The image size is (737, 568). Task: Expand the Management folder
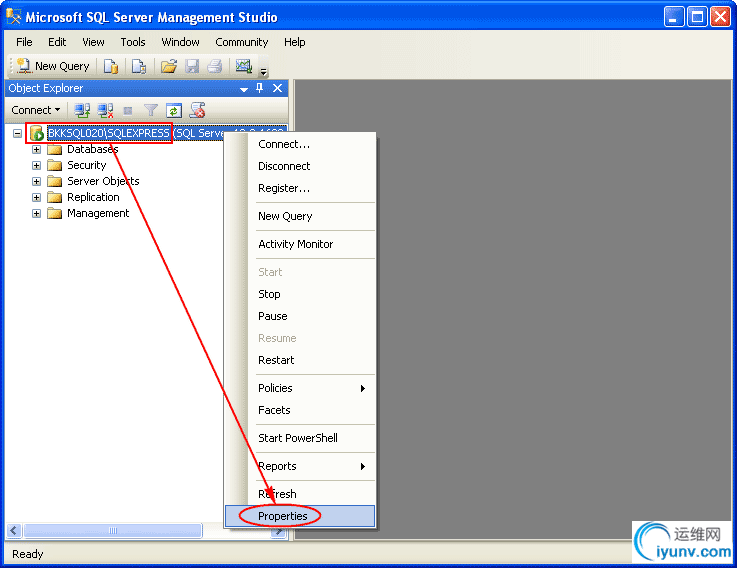pyautogui.click(x=36, y=213)
